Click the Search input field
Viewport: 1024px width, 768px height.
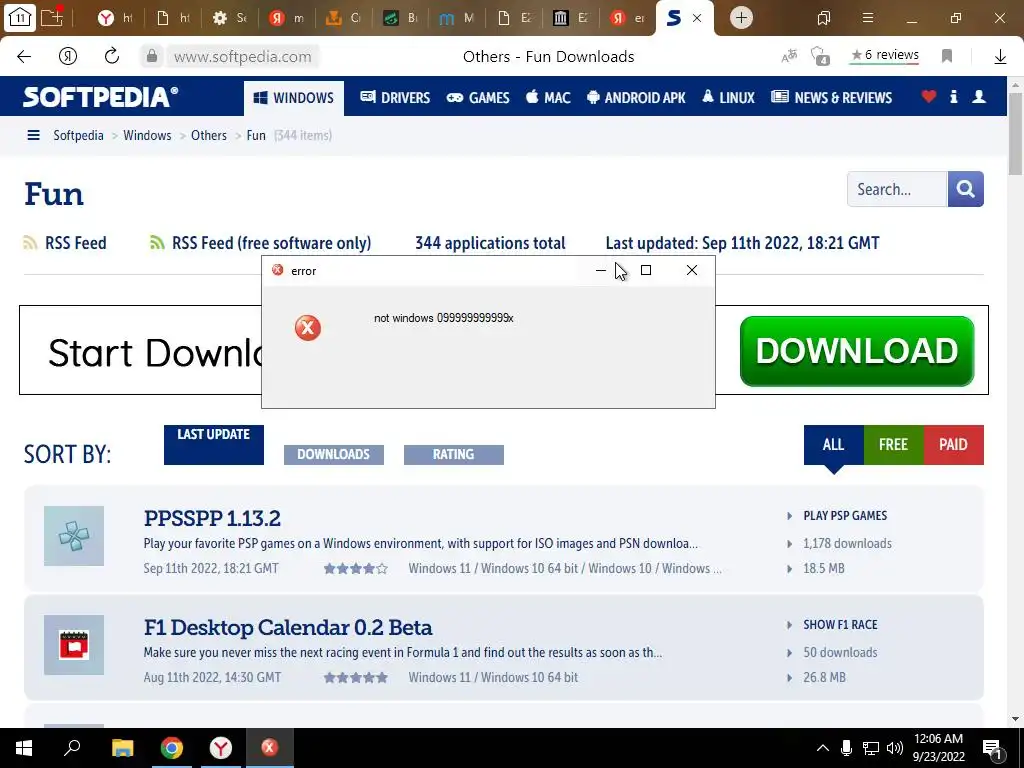point(897,189)
